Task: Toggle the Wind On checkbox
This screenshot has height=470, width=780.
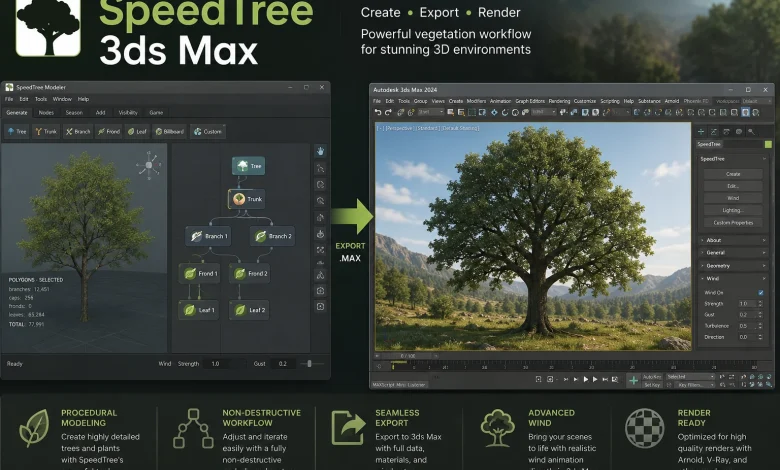Action: pos(761,292)
